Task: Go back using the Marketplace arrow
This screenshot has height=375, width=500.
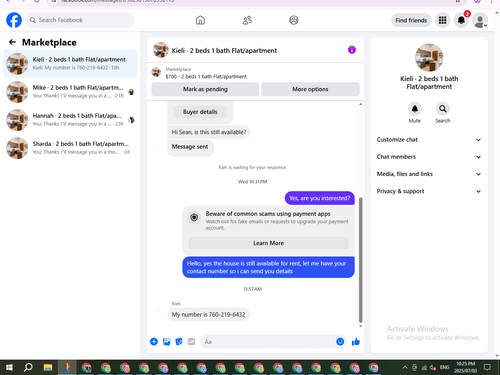Action: 12,42
